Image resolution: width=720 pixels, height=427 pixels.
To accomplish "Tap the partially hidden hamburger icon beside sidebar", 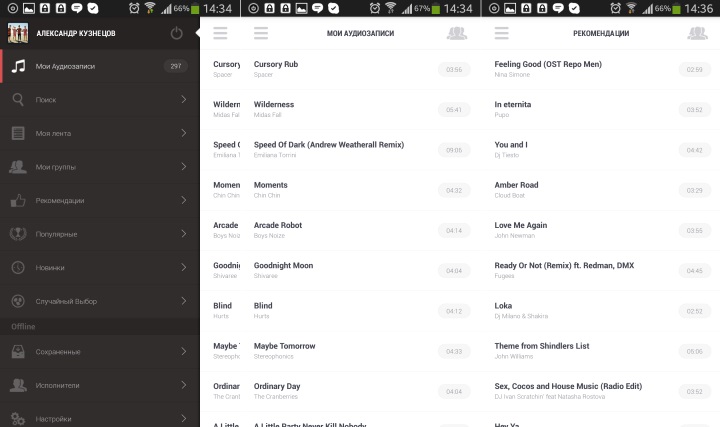I will 220,33.
